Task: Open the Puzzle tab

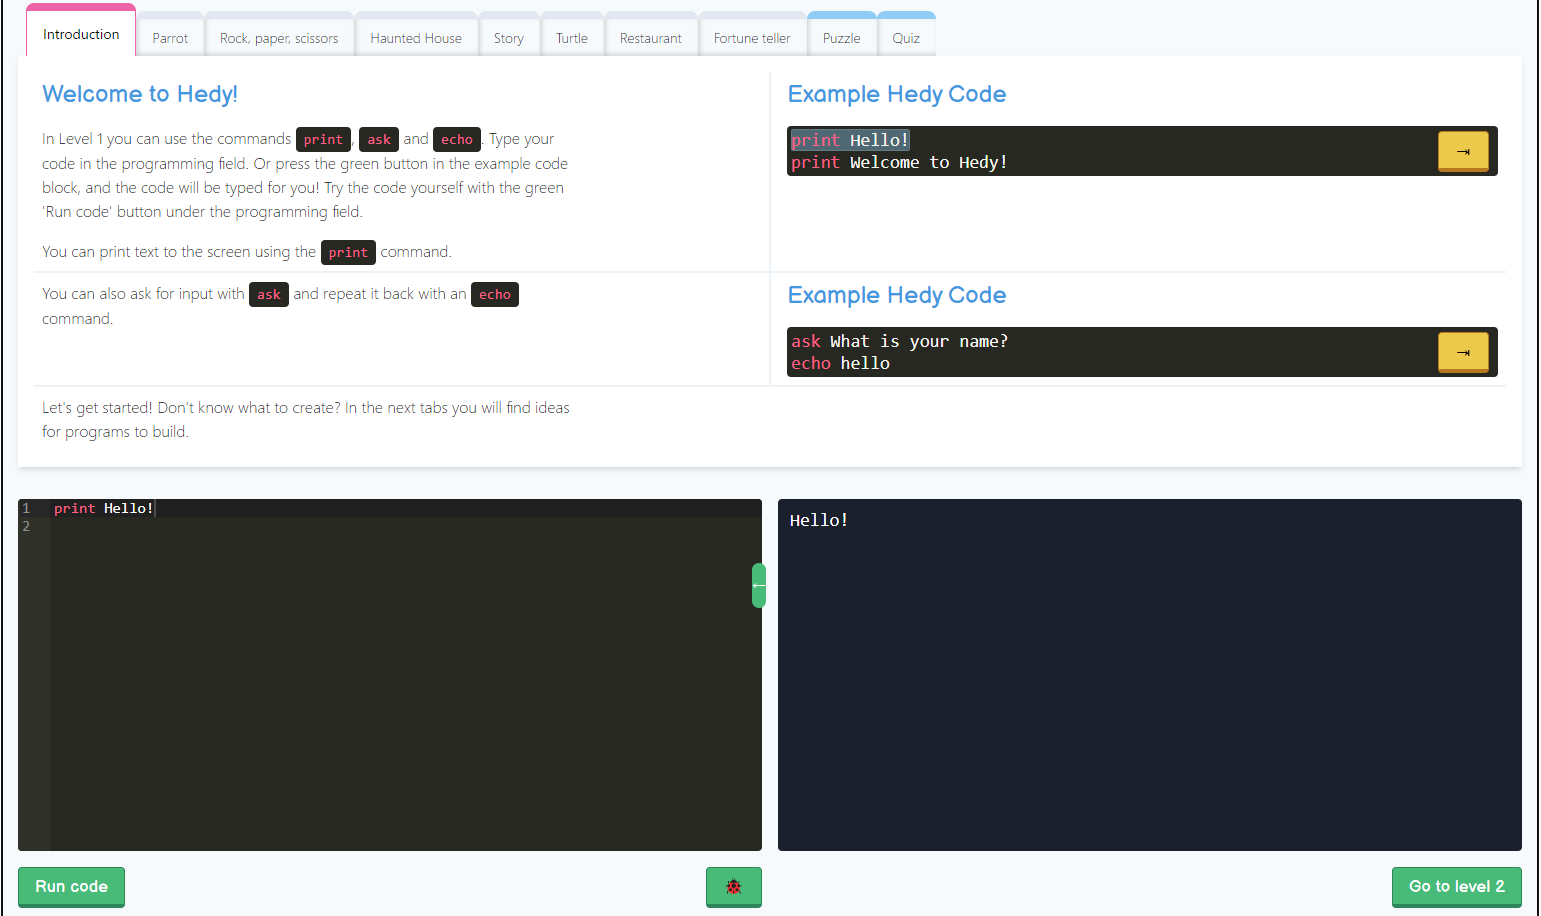Action: (x=842, y=37)
